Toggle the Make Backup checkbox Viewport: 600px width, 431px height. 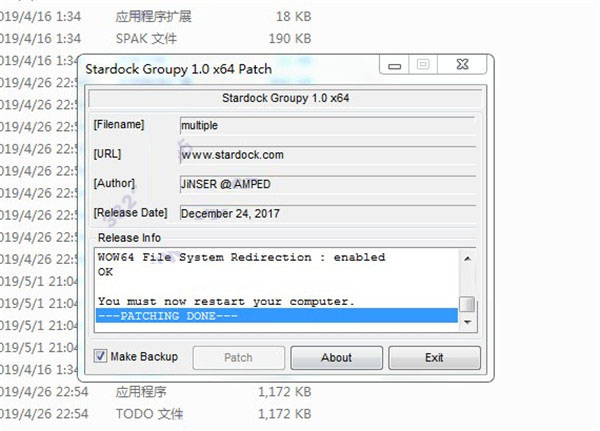100,356
